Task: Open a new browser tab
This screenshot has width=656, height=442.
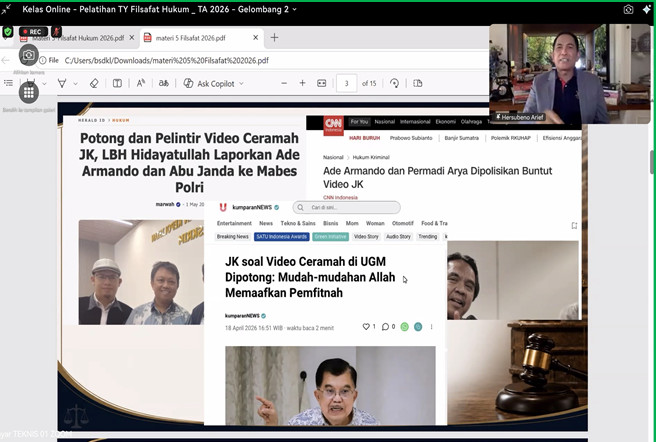Action: coord(274,38)
